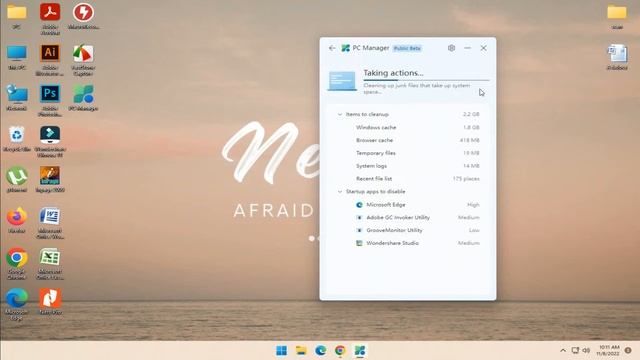640x360 pixels.
Task: Open the taskbar clock and date
Action: pyautogui.click(x=609, y=351)
